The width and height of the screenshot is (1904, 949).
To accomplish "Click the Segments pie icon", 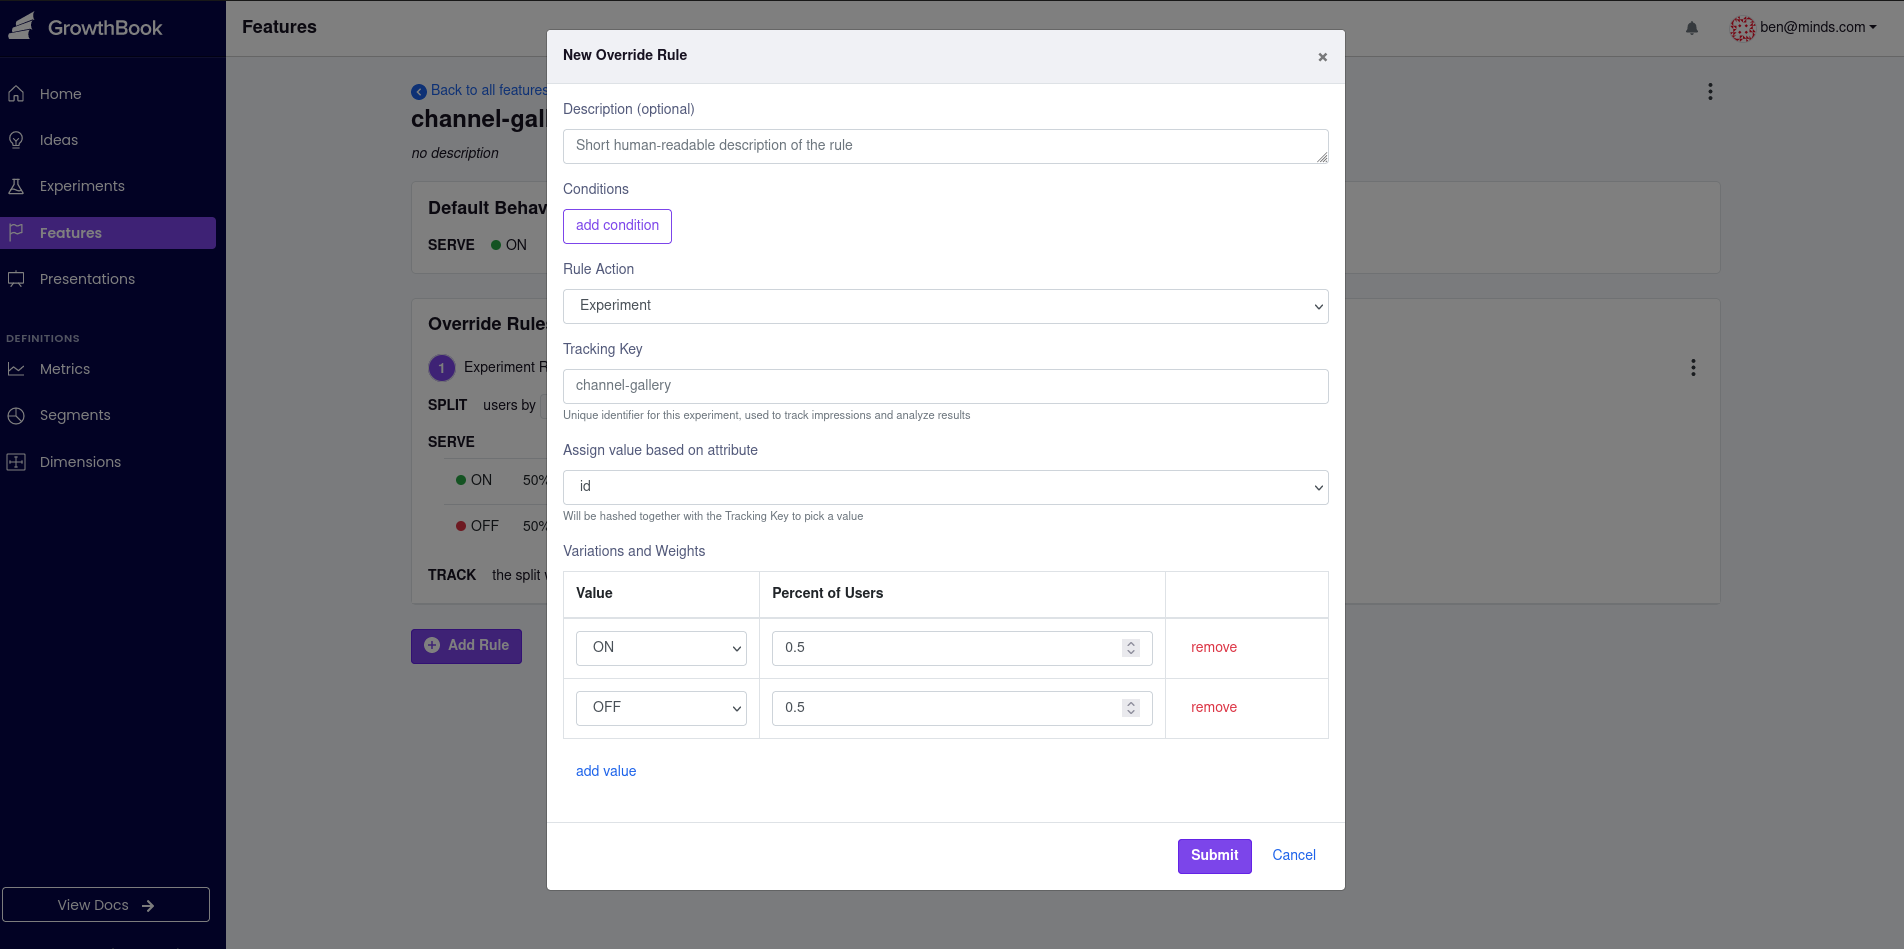I will tap(16, 415).
